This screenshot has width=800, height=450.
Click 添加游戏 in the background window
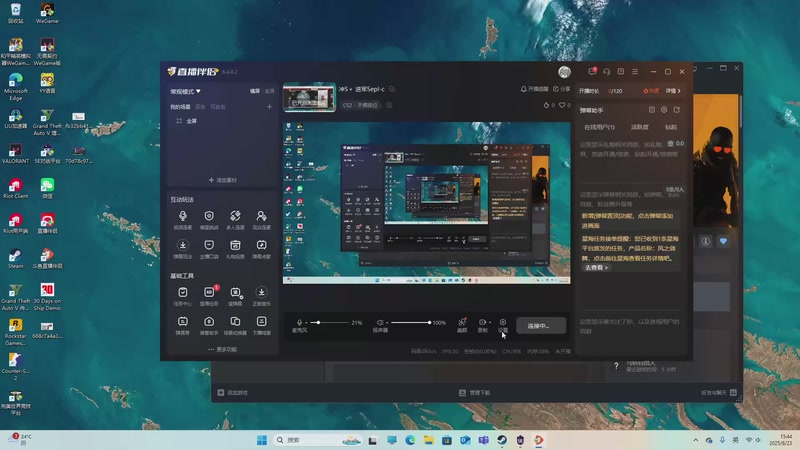[x=233, y=392]
